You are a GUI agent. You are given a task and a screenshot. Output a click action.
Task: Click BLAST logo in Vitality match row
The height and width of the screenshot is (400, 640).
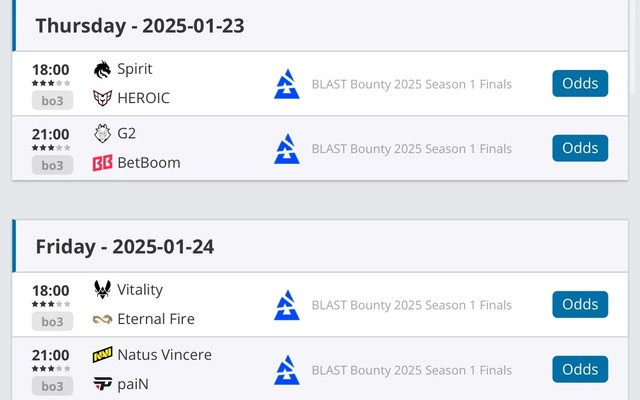point(287,305)
